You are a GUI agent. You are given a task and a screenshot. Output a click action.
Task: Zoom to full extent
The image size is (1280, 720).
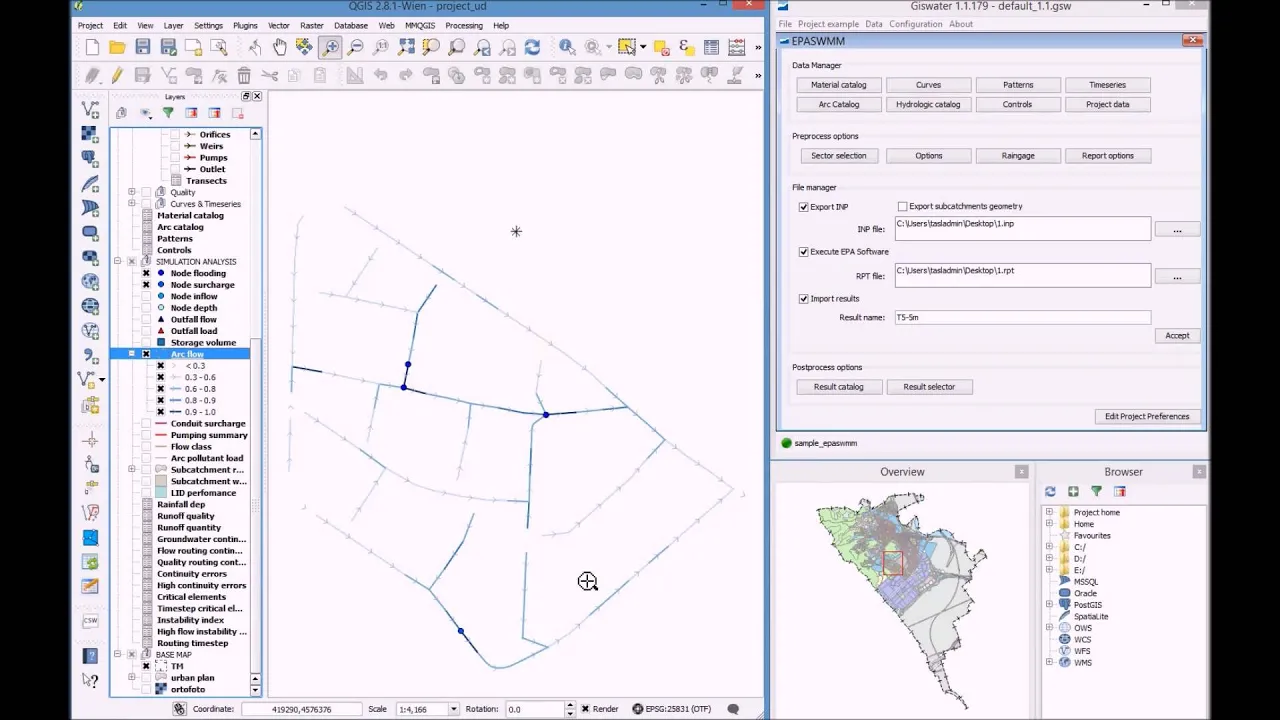(406, 47)
